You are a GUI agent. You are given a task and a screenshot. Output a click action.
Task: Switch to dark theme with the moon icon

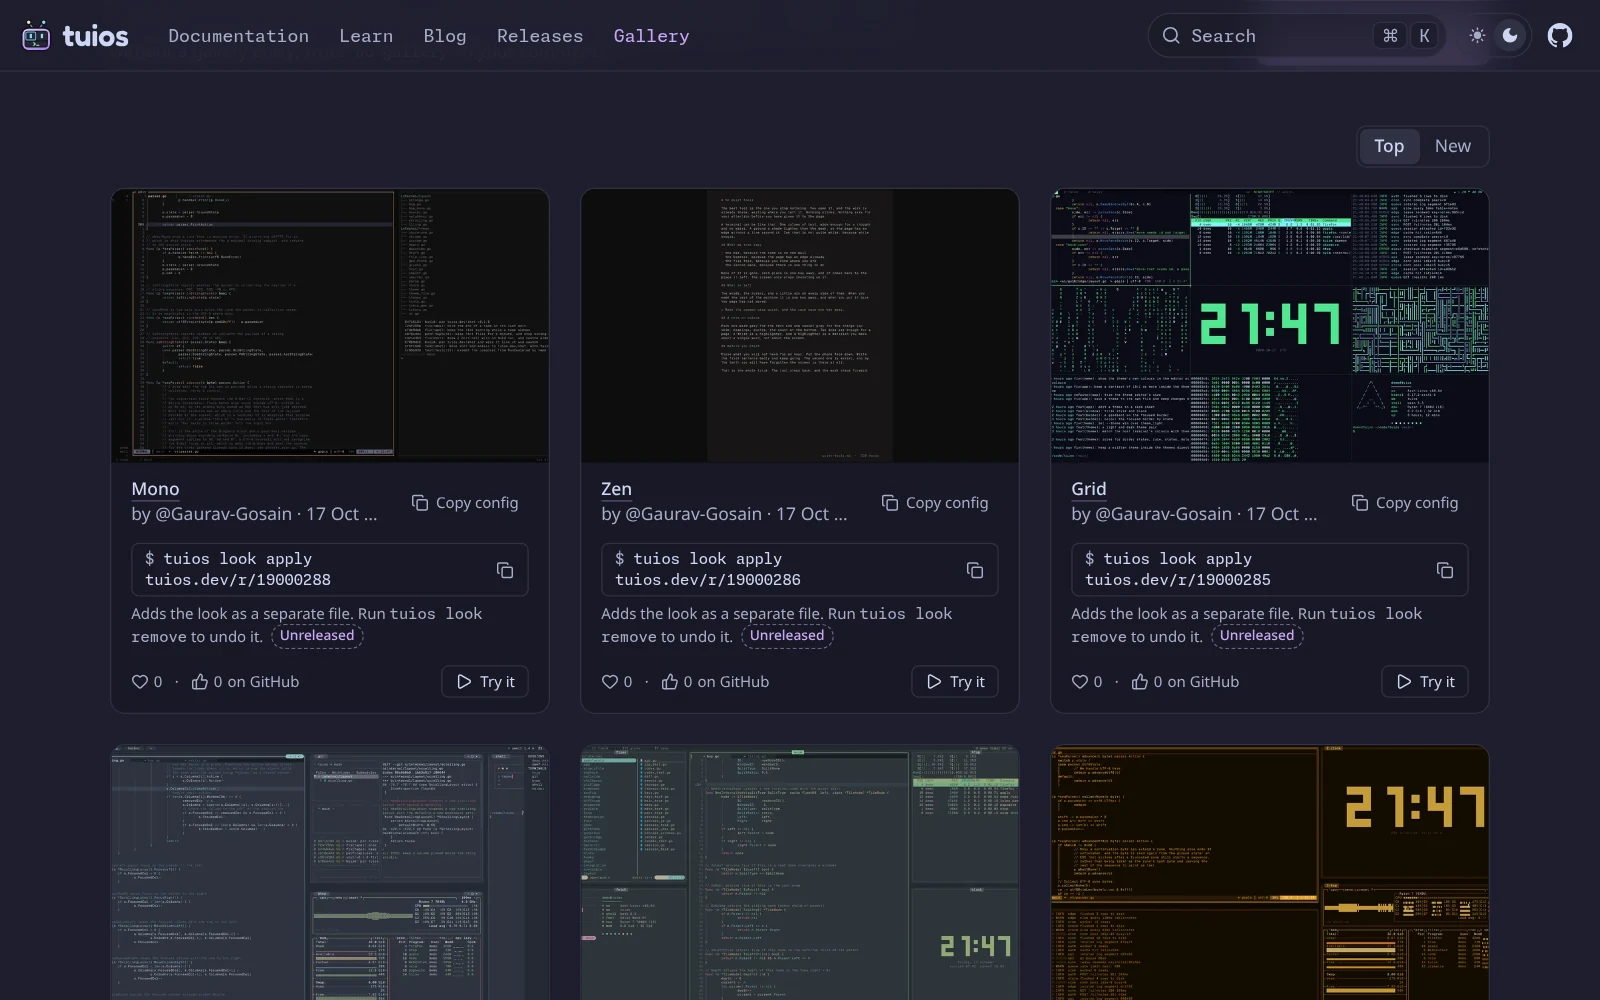coord(1511,36)
